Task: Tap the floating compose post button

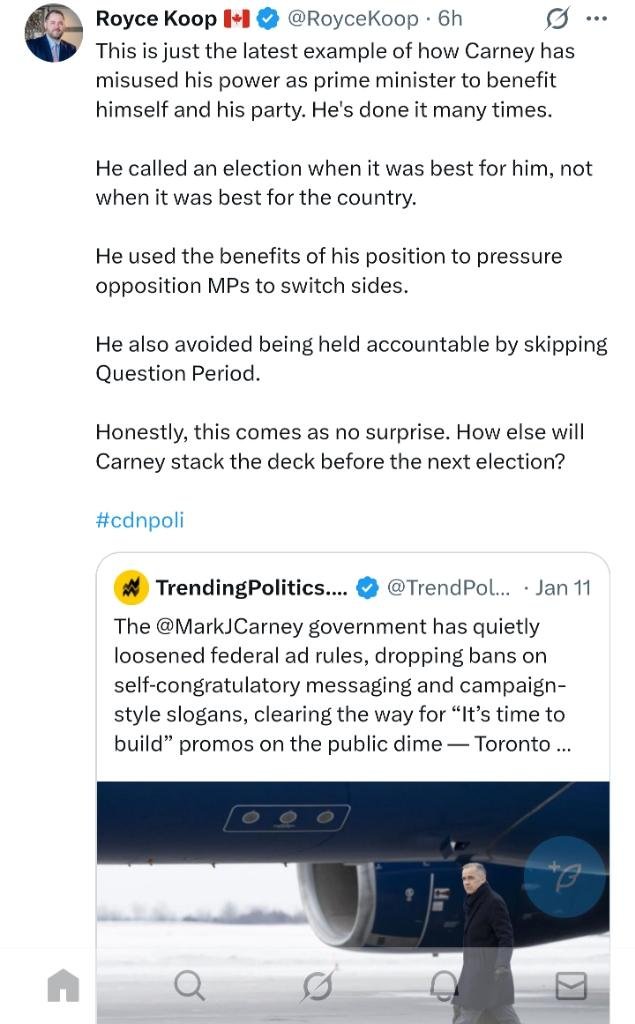Action: coord(564,876)
